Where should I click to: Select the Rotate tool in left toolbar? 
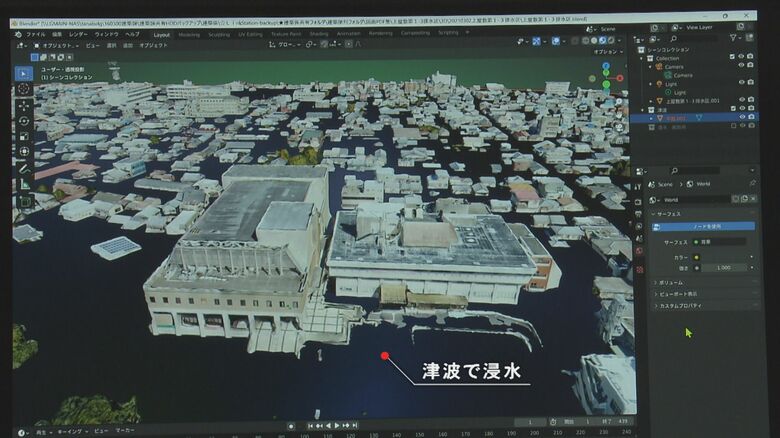(x=24, y=120)
